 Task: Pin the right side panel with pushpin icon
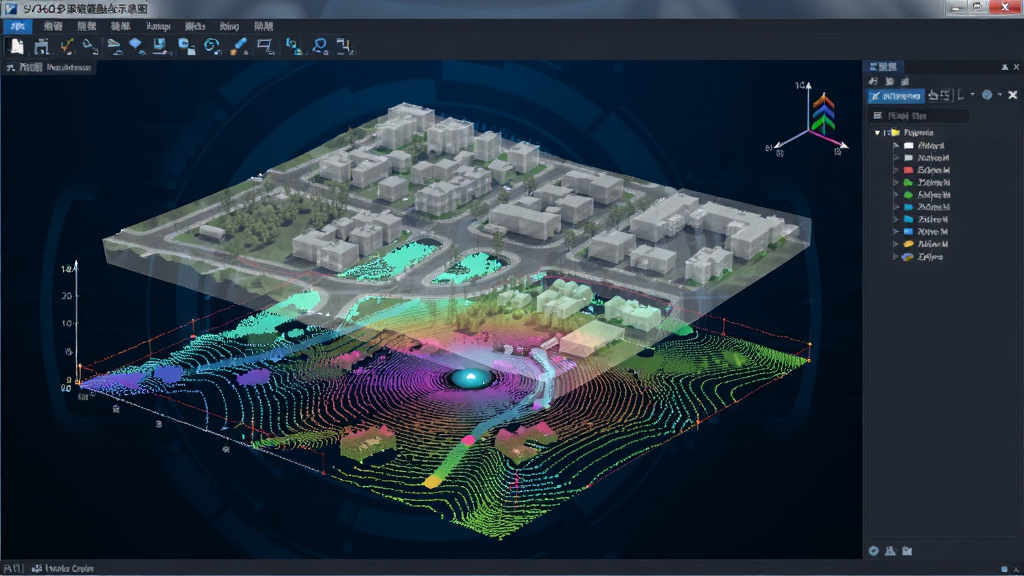(x=1004, y=67)
